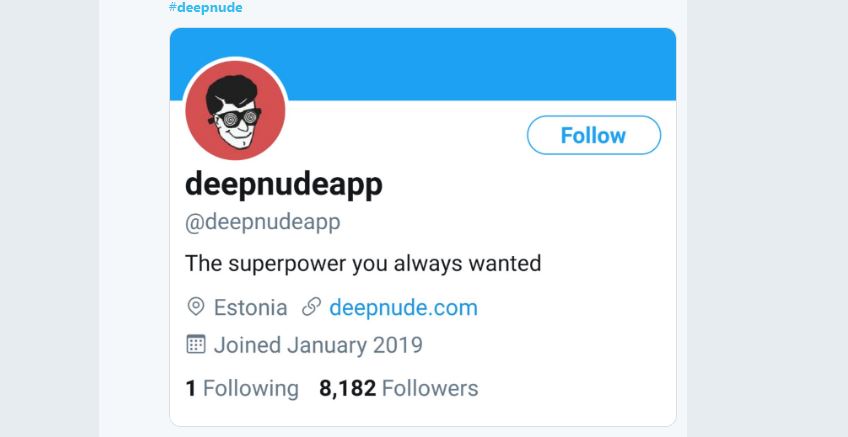Click the bio text about superpower
Image resolution: width=848 pixels, height=437 pixels.
tap(363, 264)
